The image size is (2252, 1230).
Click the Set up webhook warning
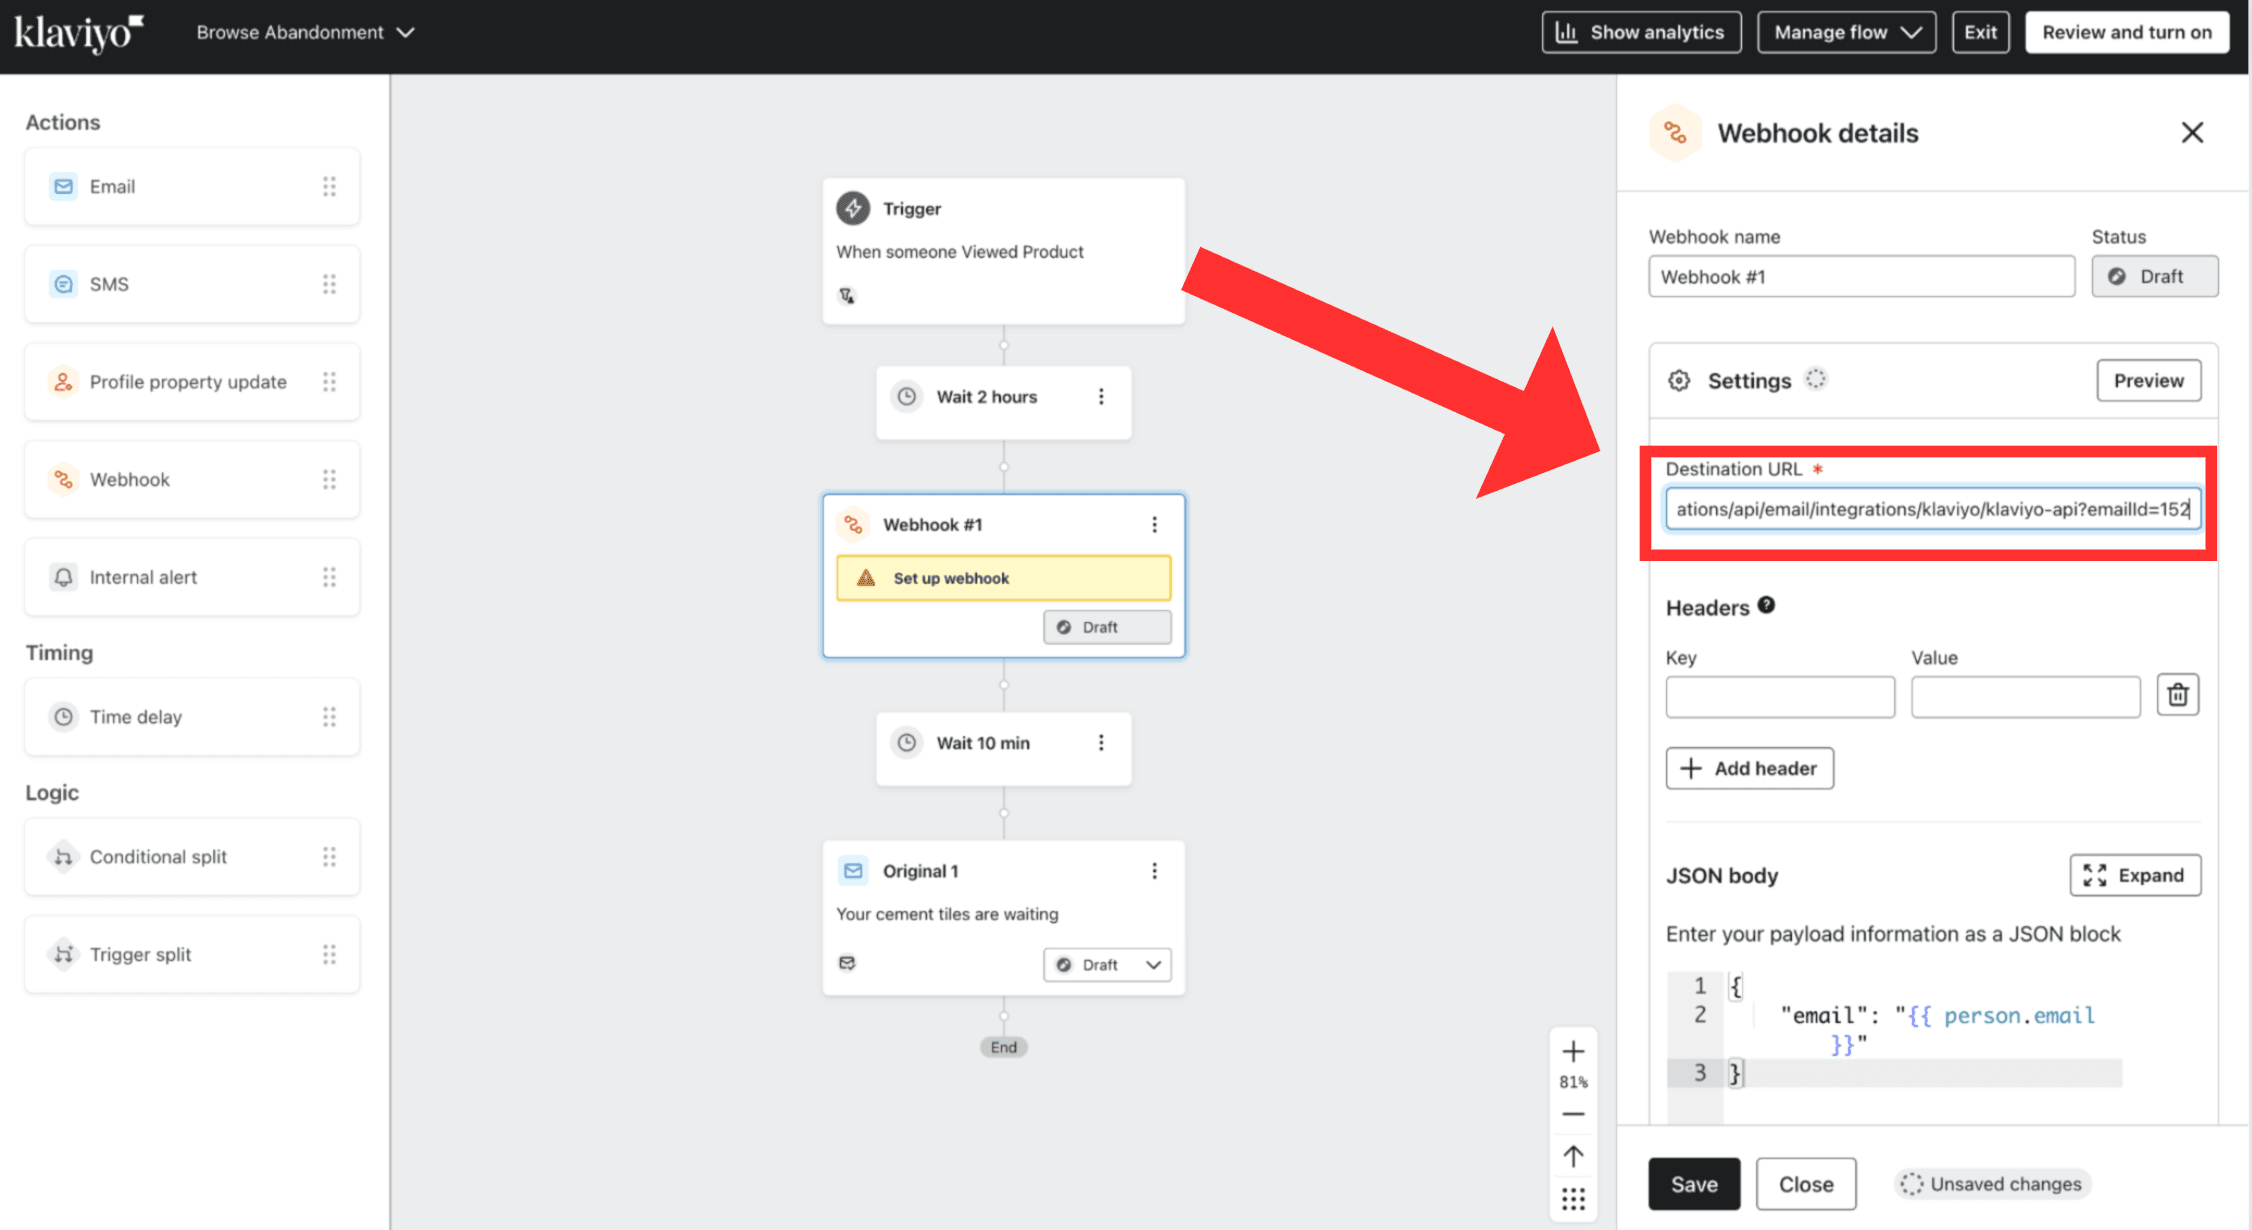(1003, 578)
